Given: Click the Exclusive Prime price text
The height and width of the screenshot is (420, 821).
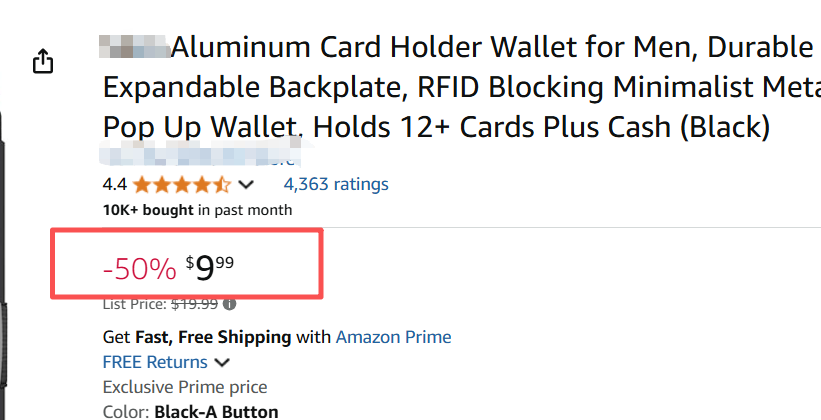Looking at the screenshot, I should (185, 387).
